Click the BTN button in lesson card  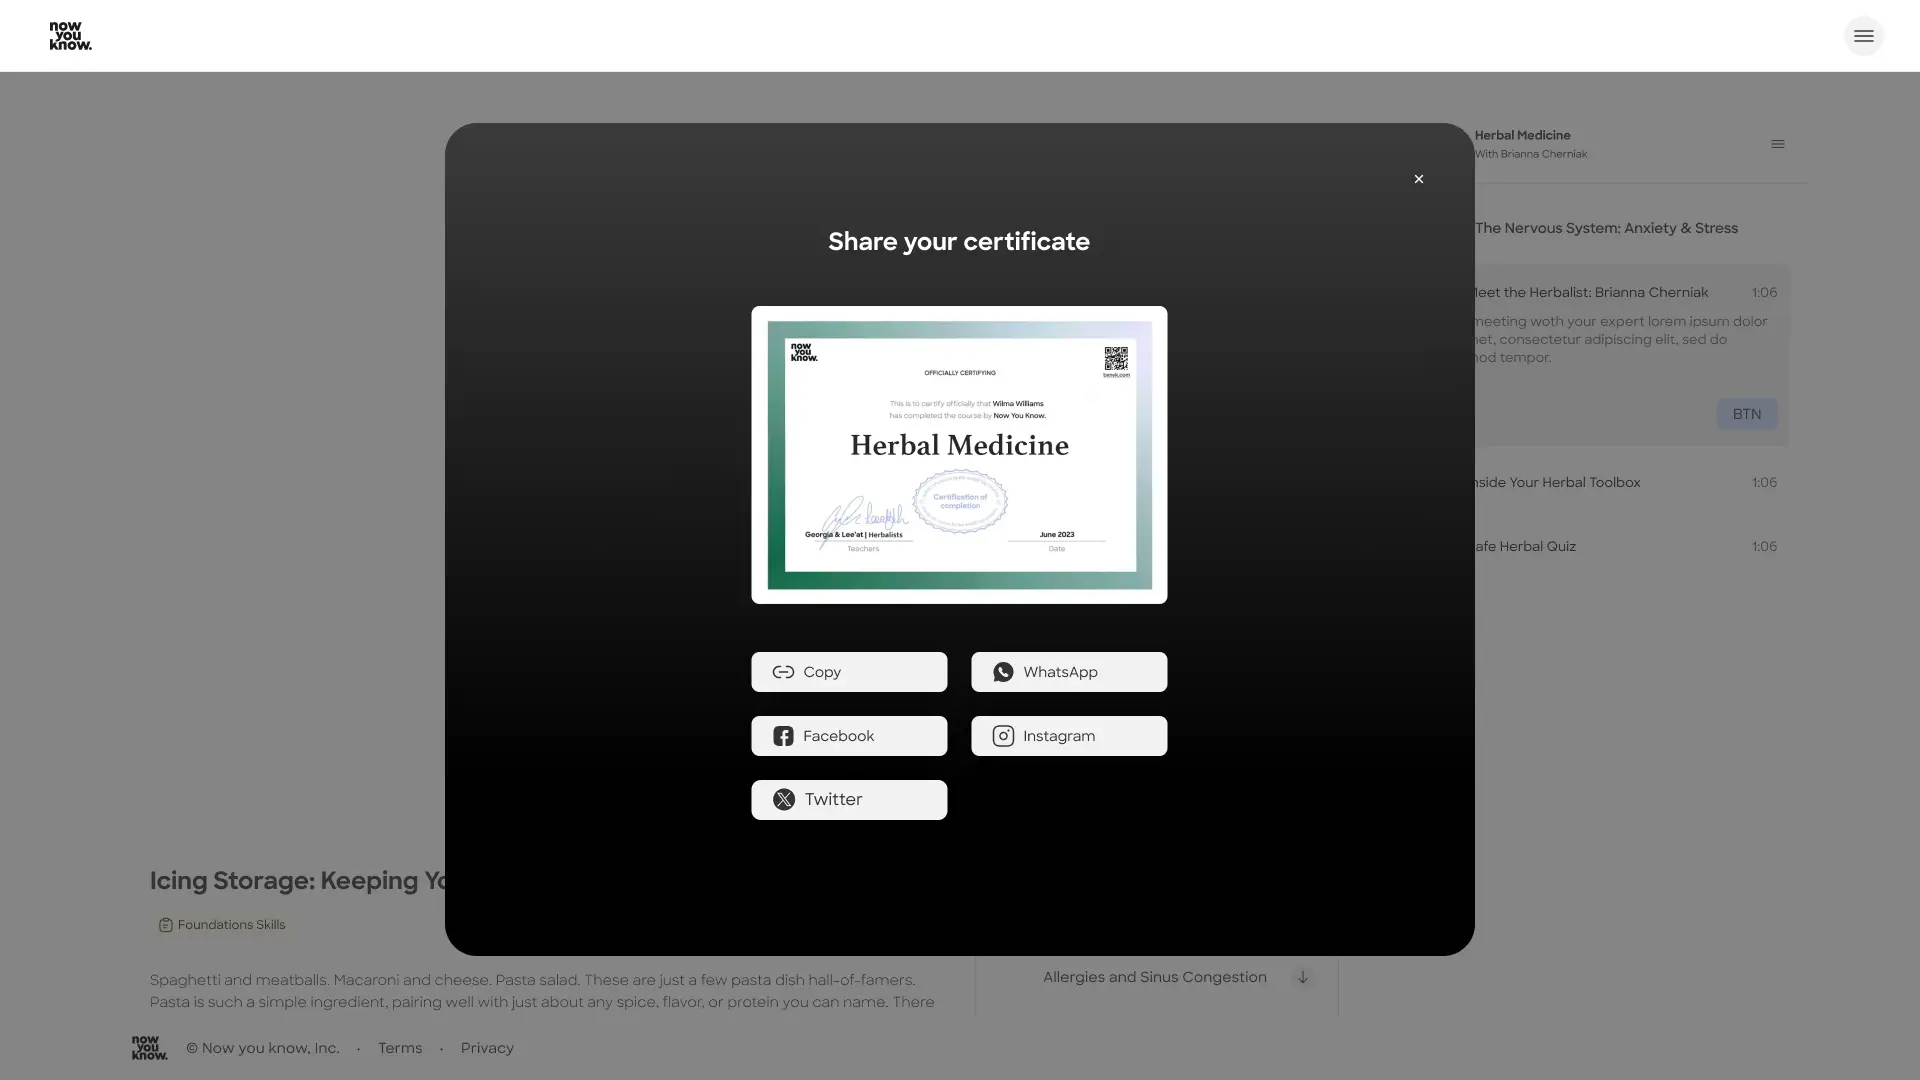1746,414
